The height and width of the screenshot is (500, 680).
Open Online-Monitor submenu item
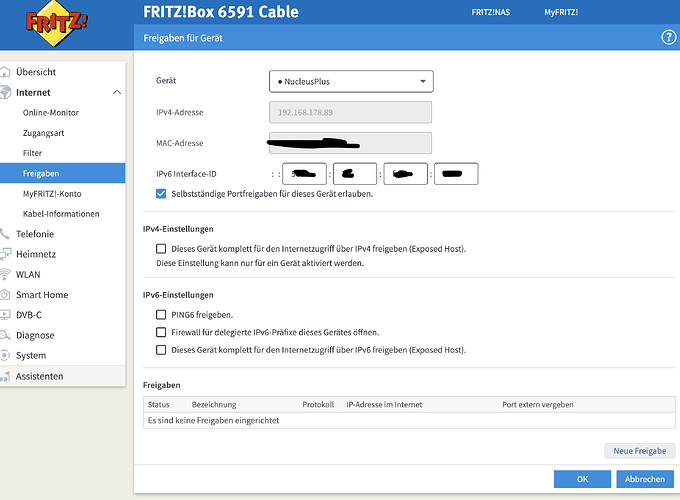coord(51,113)
